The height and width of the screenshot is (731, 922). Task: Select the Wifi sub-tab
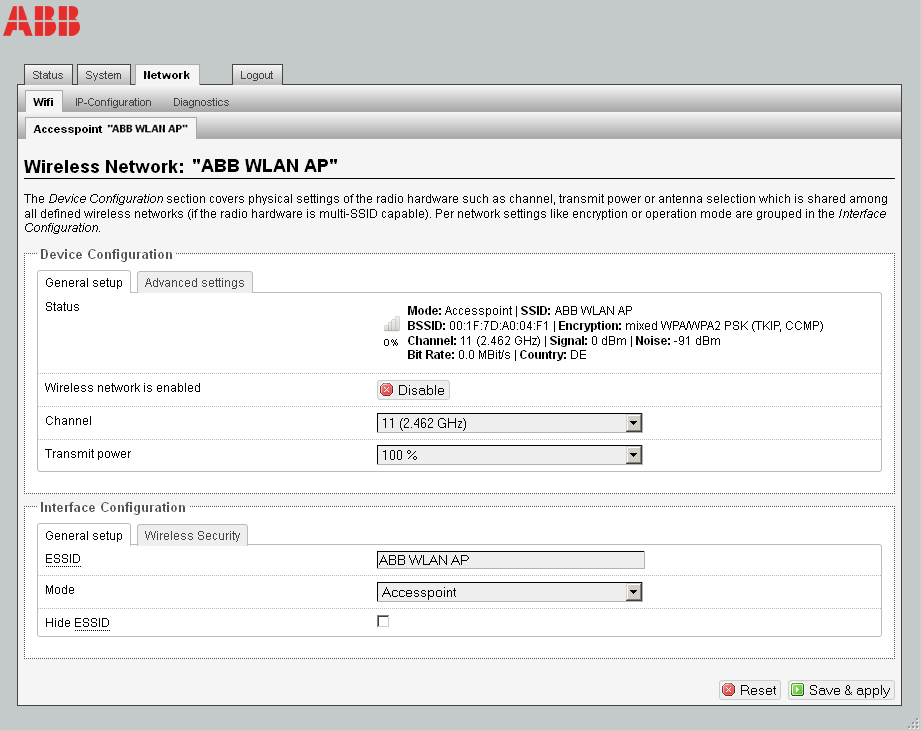44,102
